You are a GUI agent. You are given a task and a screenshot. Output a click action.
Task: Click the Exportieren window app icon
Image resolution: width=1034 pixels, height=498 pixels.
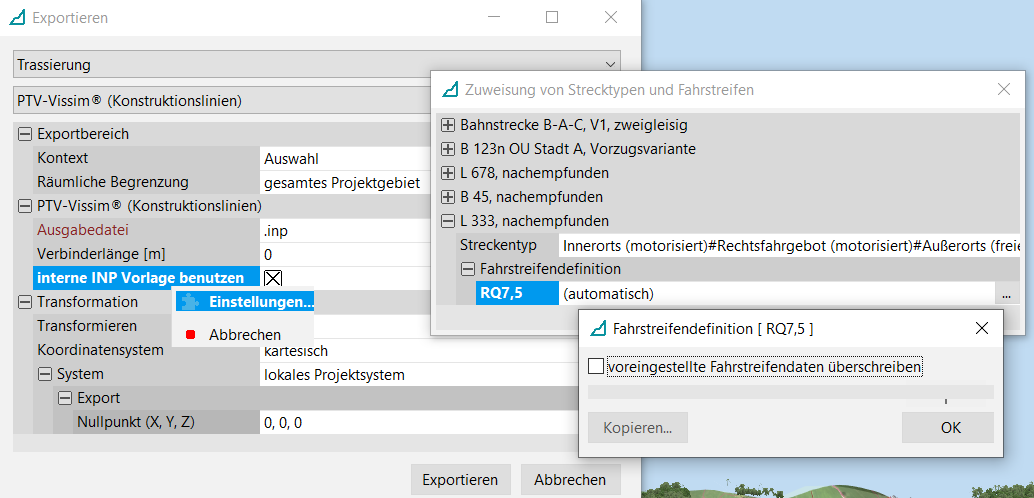pos(18,18)
